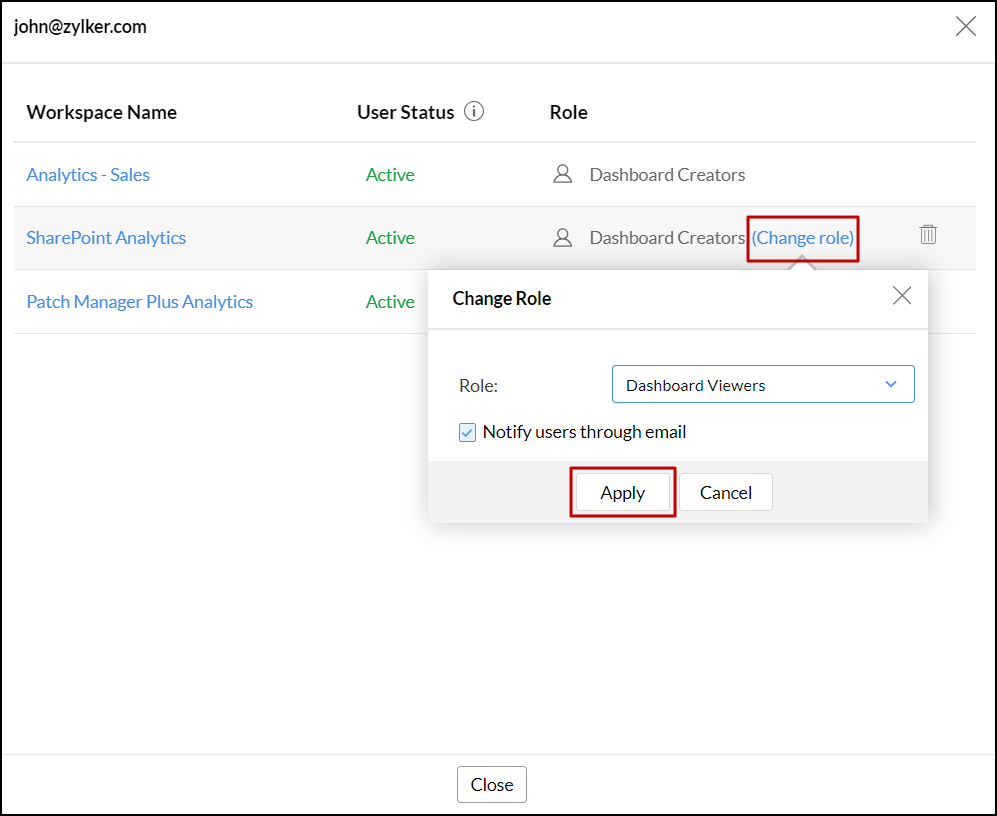Click the Close button at the bottom
997x816 pixels.
click(491, 785)
